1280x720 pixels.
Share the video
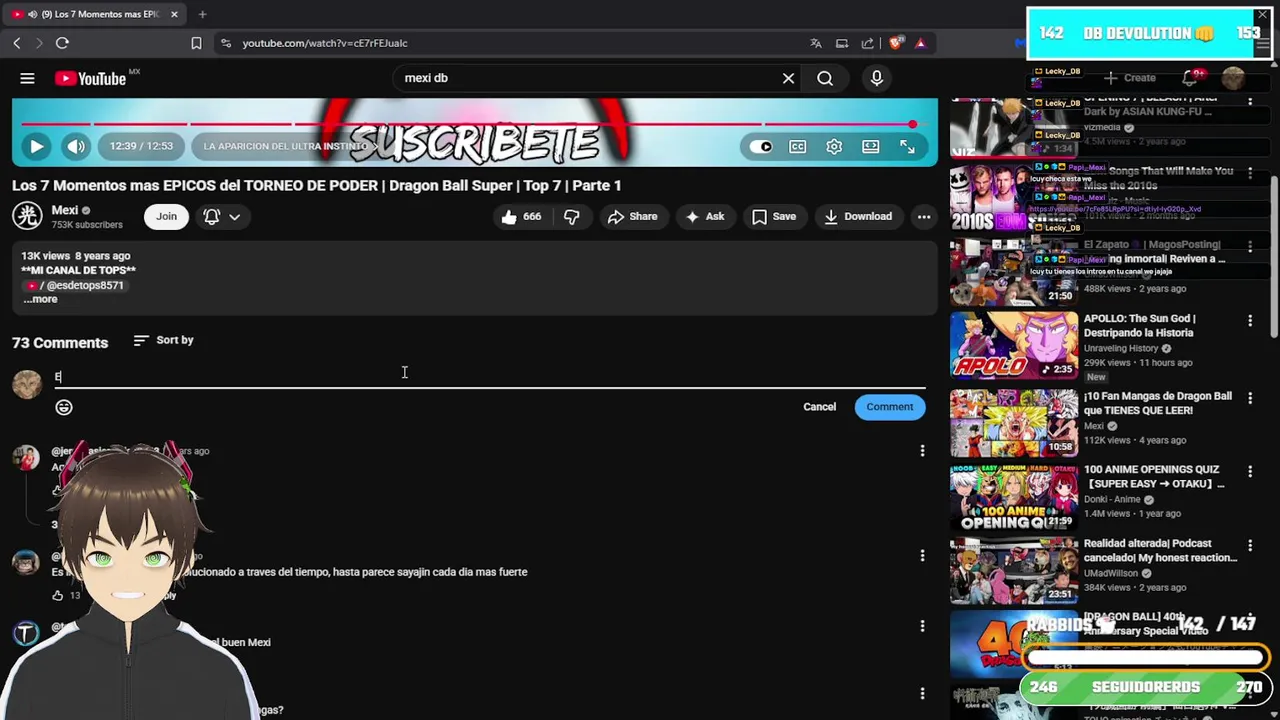(x=632, y=216)
